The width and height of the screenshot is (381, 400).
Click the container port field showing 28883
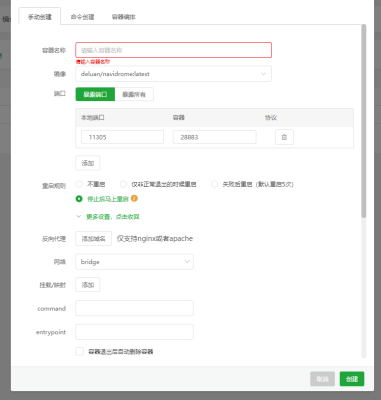[x=214, y=137]
